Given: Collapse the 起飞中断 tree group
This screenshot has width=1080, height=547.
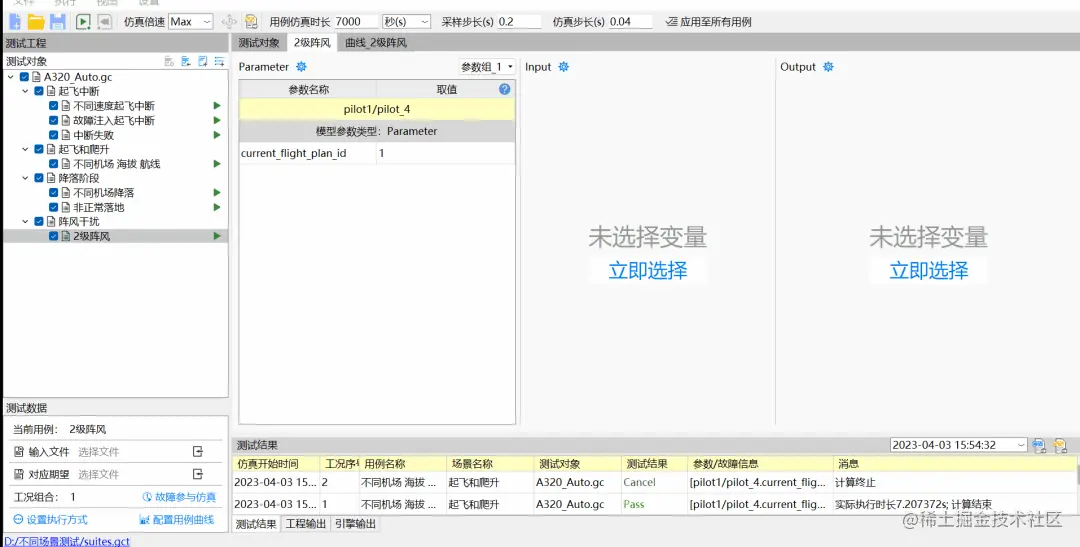Looking at the screenshot, I should 25,91.
